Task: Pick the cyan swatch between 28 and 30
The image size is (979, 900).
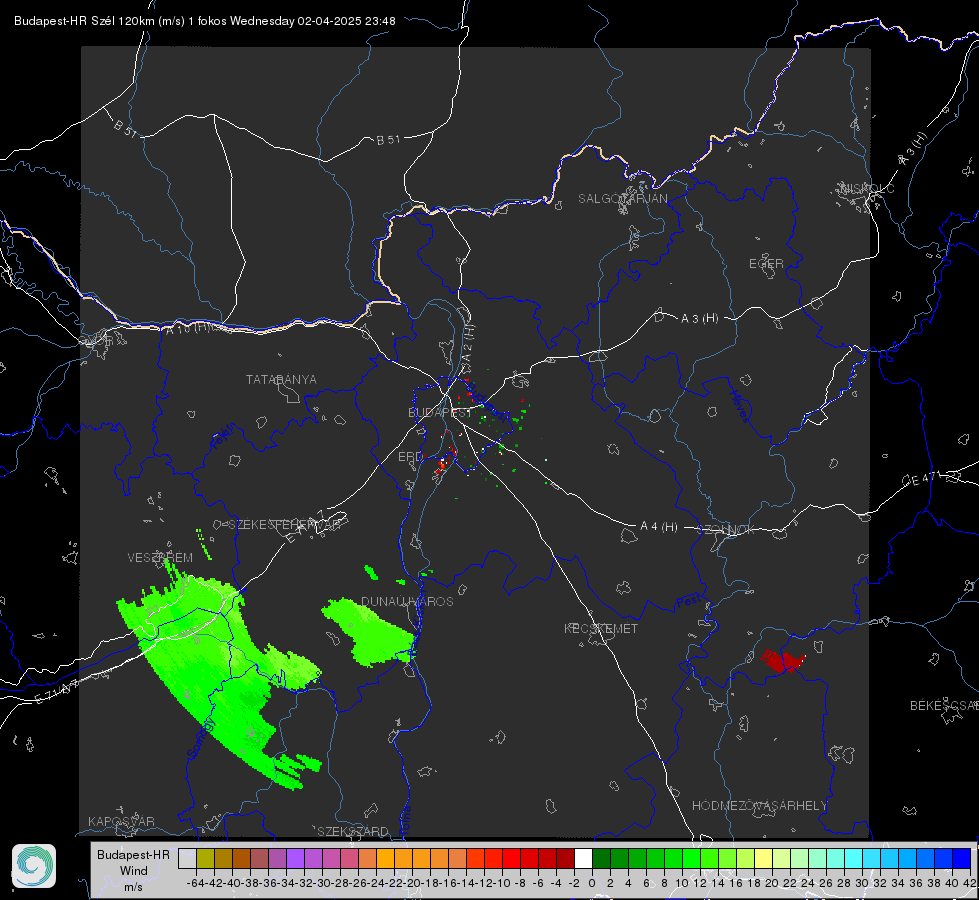Action: pyautogui.click(x=854, y=858)
